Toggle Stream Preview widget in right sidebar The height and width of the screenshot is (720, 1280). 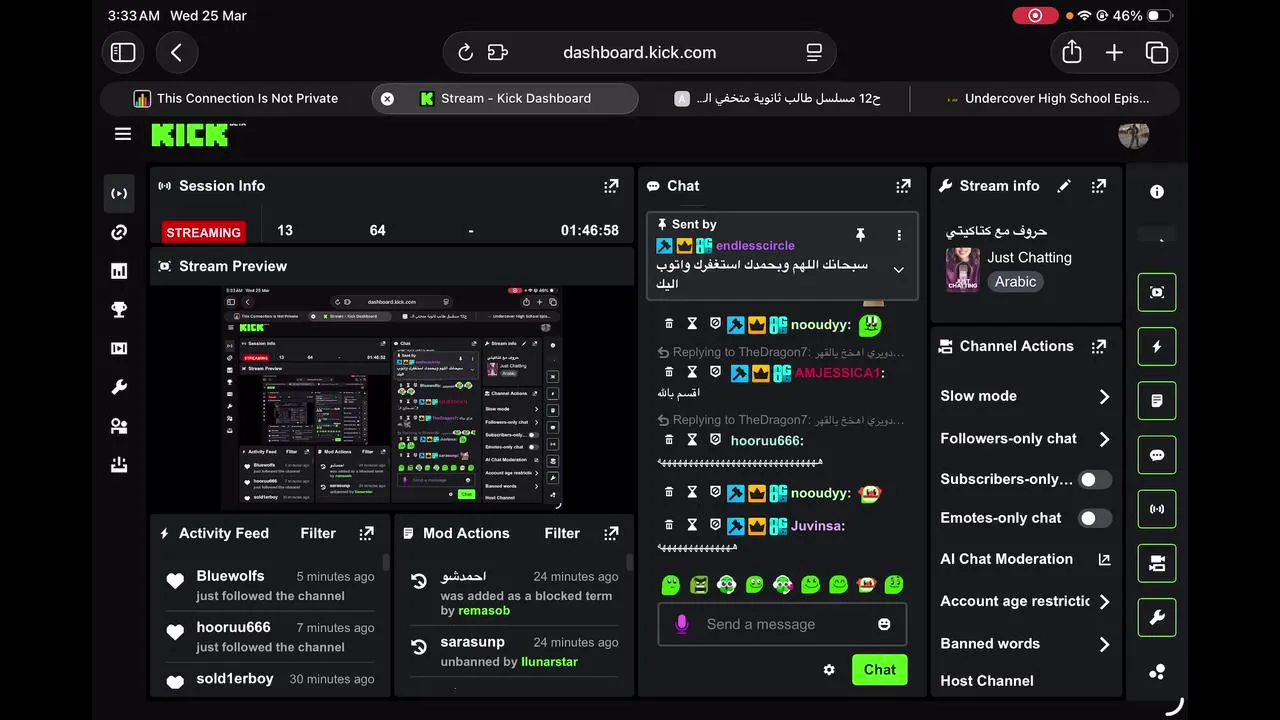[x=1157, y=292]
